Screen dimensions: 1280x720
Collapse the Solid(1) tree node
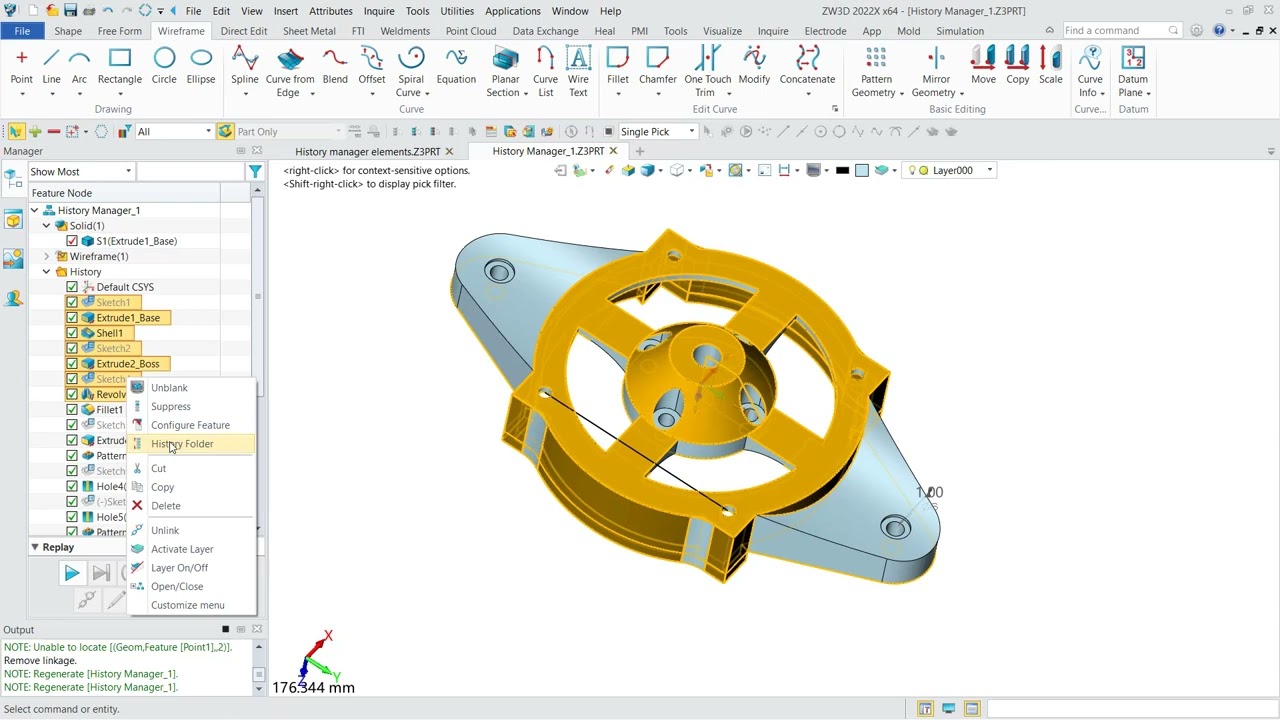tap(47, 226)
